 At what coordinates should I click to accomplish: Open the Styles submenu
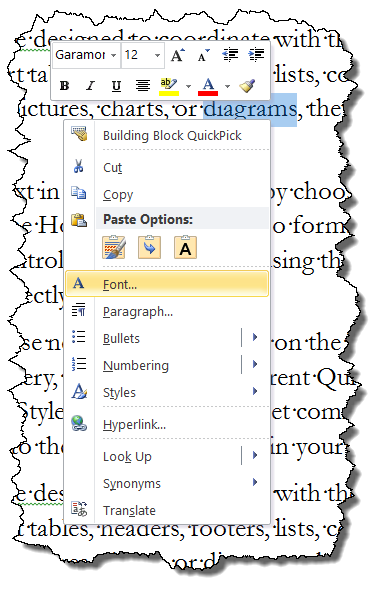tap(167, 392)
